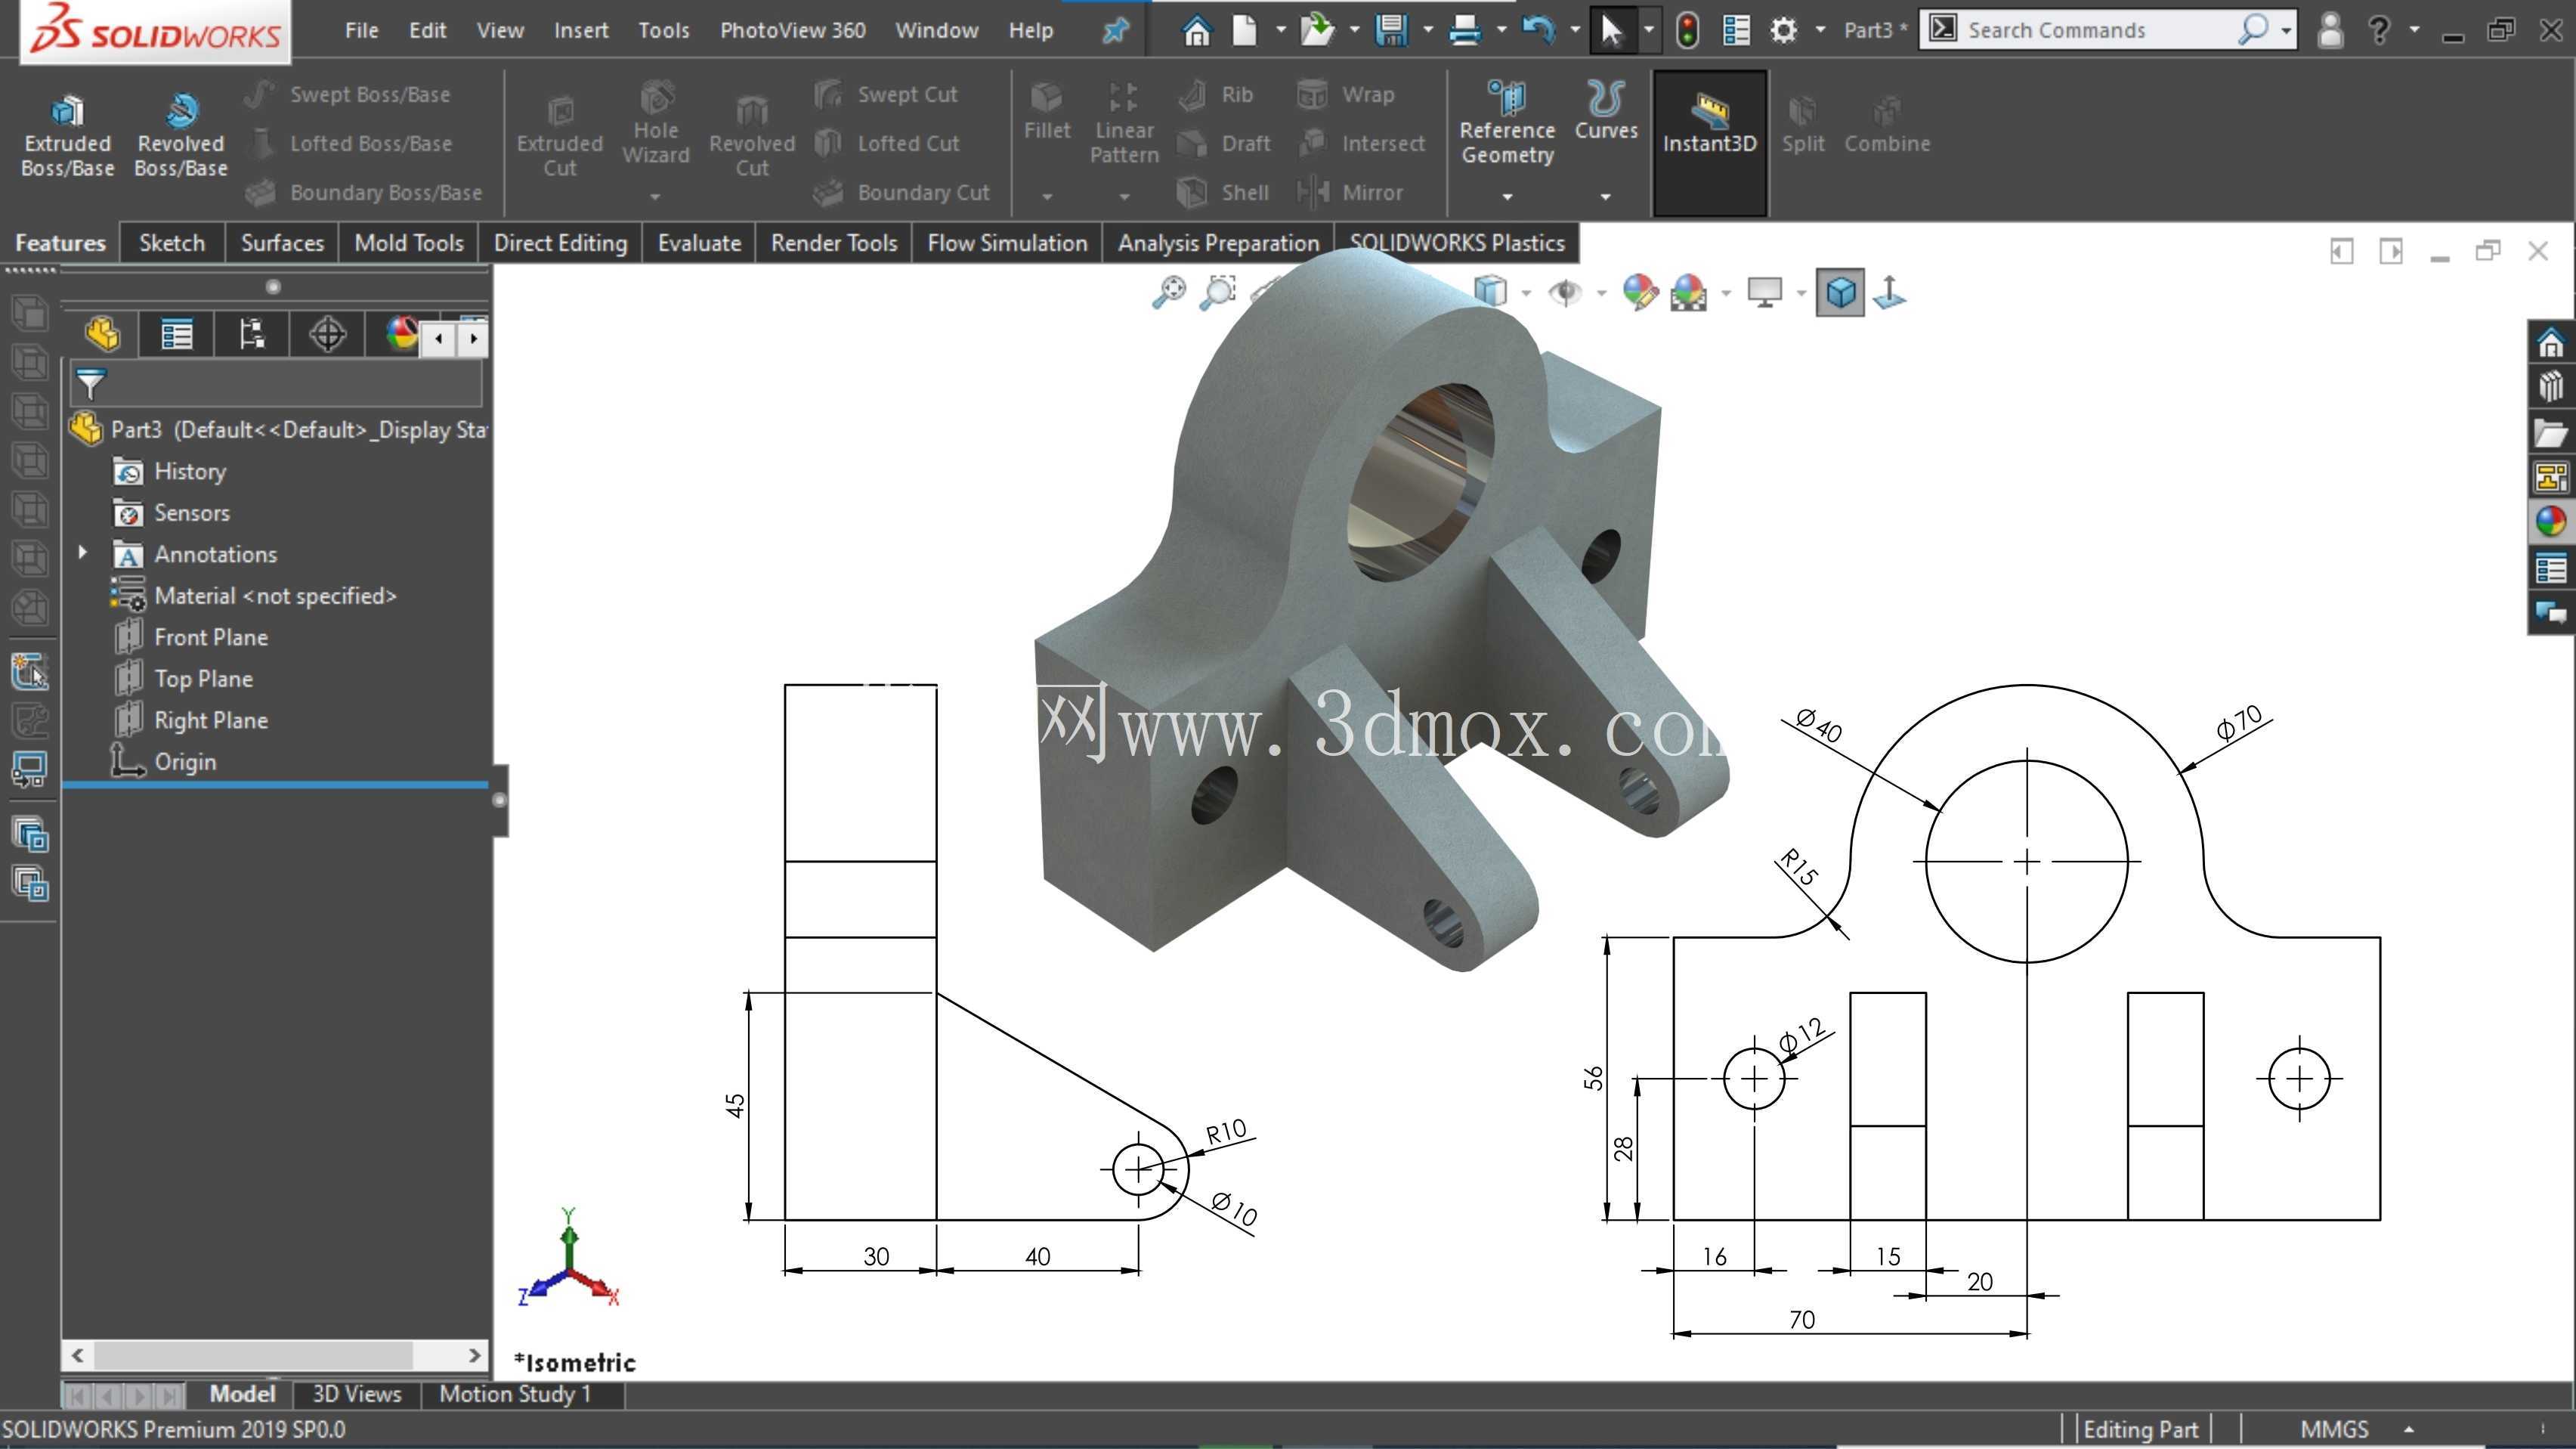This screenshot has height=1449, width=2576.
Task: Open the DimXpertManager crosshair tab
Action: 327,334
